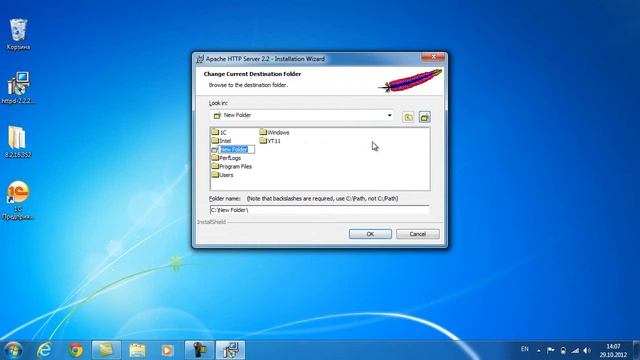The image size is (640, 360).
Task: Select the Program Files folder
Action: (x=231, y=167)
